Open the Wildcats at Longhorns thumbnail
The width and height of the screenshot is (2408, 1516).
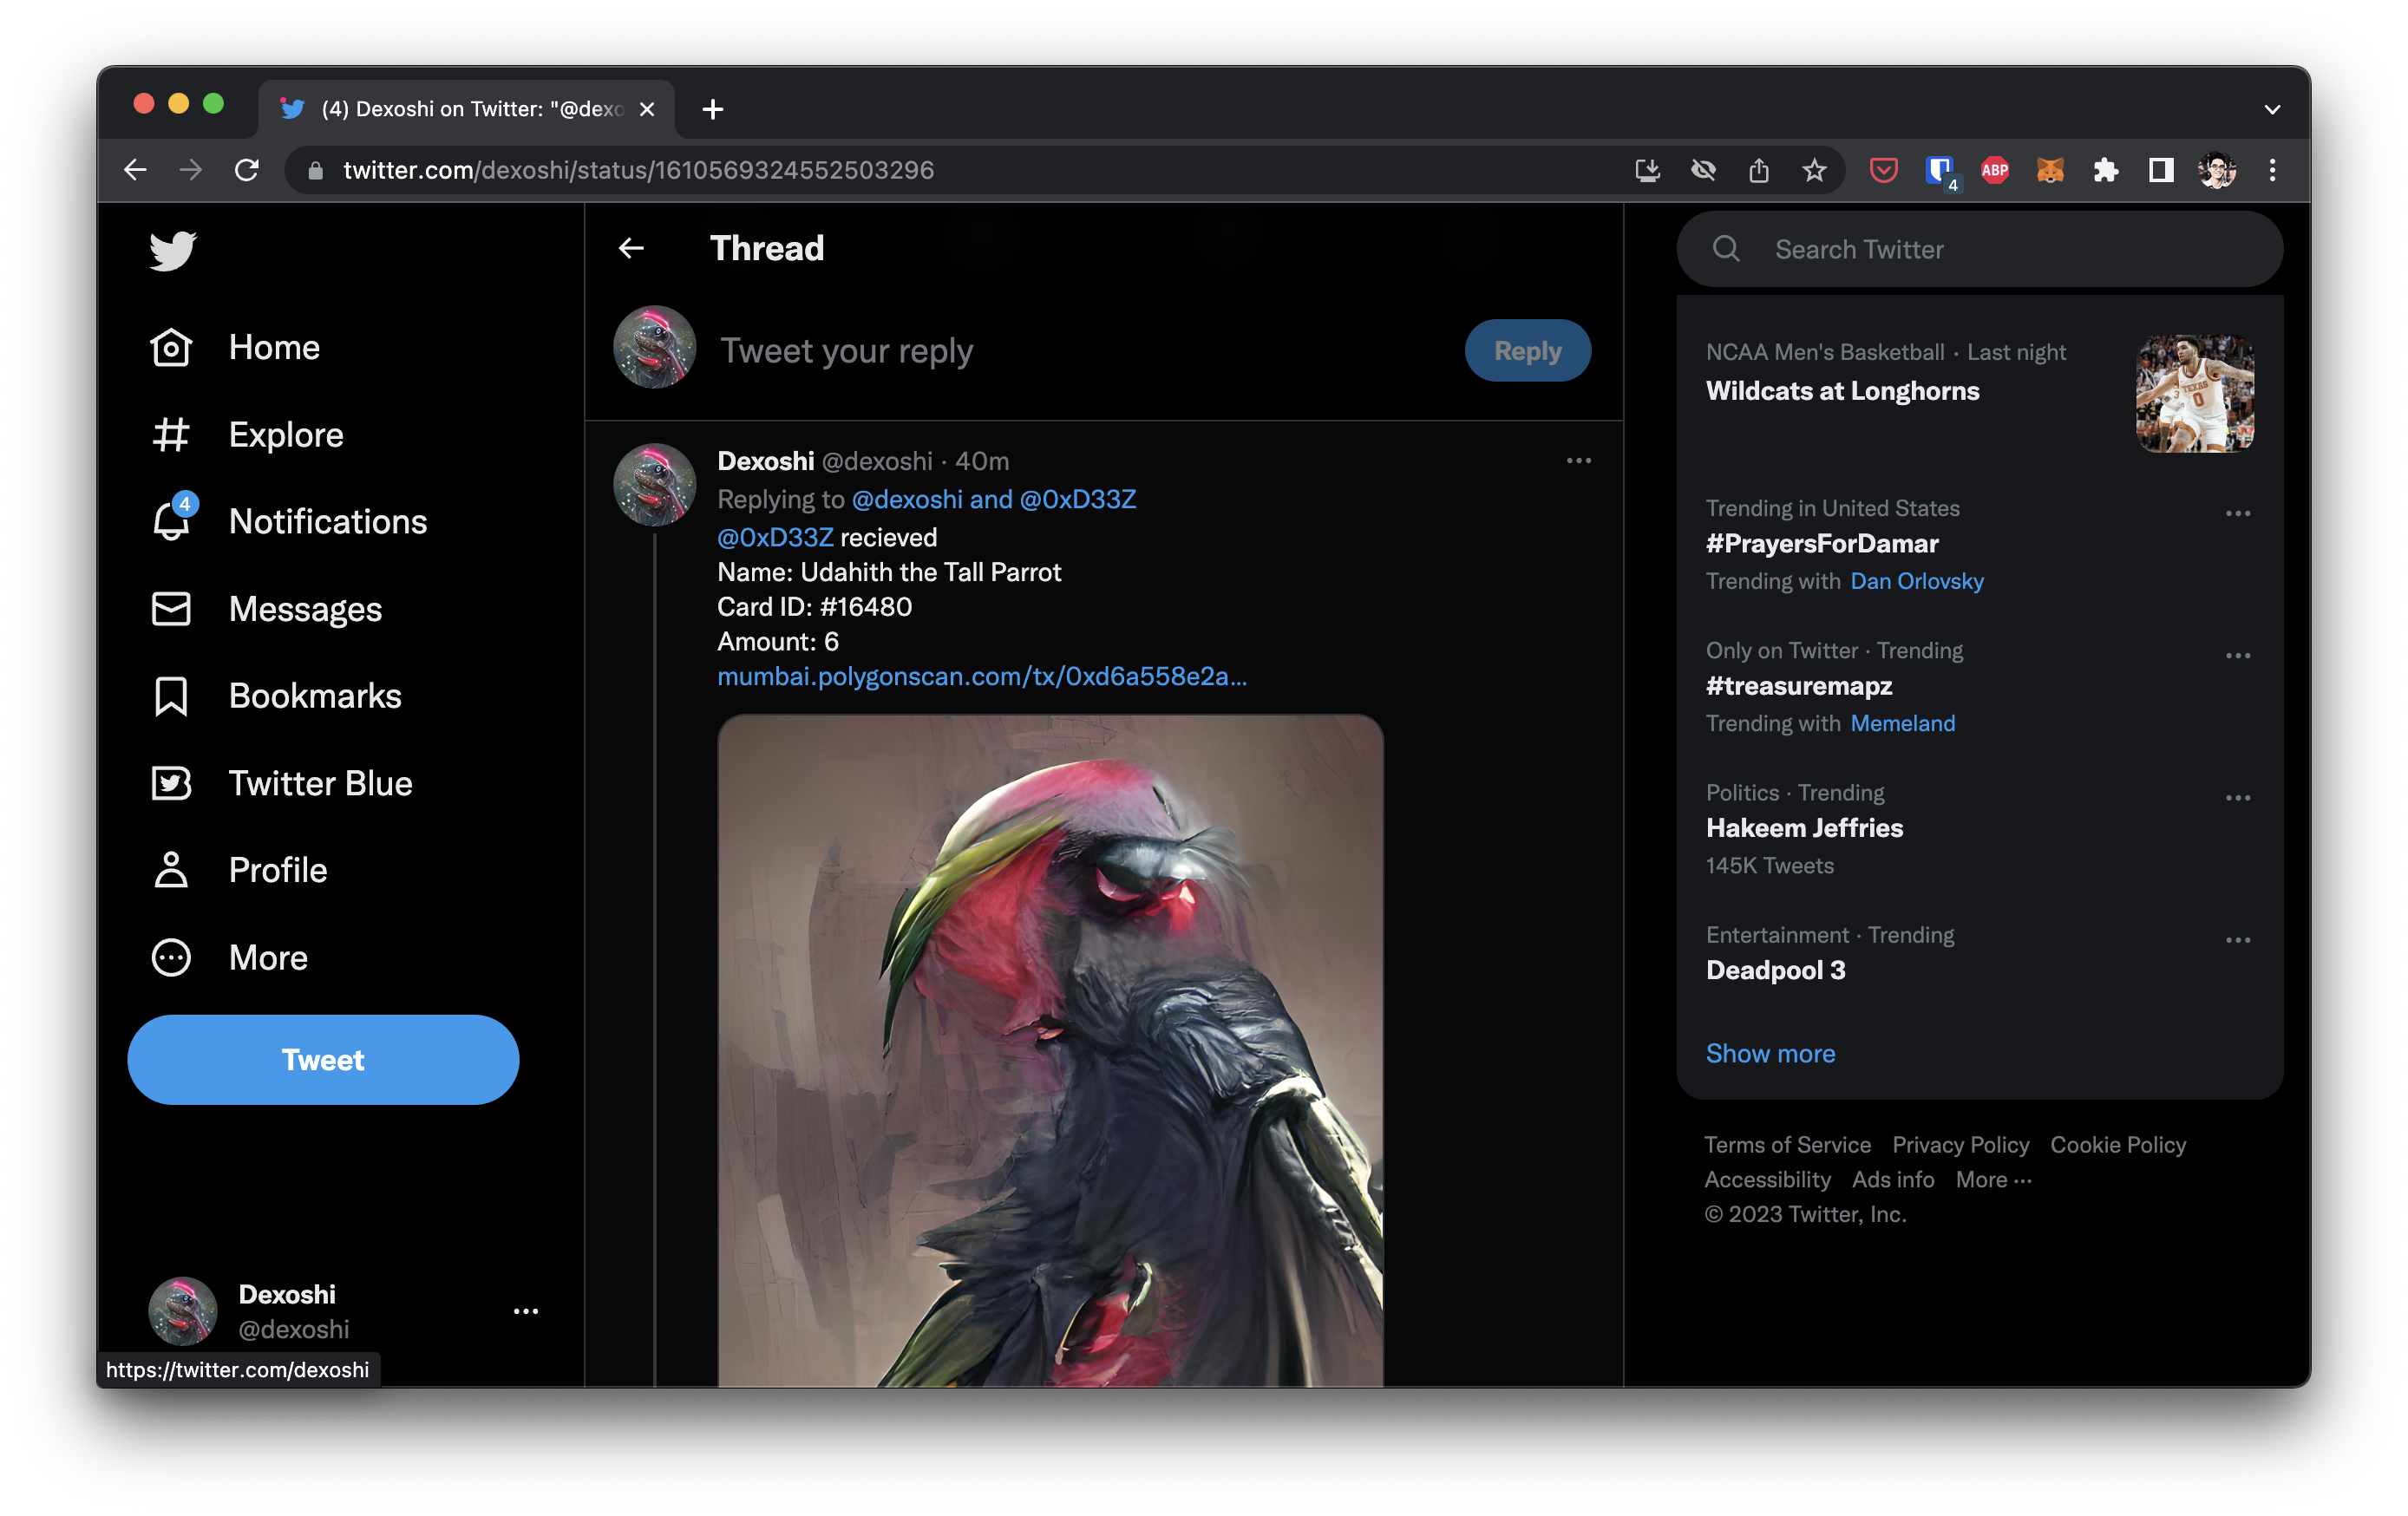point(2194,394)
